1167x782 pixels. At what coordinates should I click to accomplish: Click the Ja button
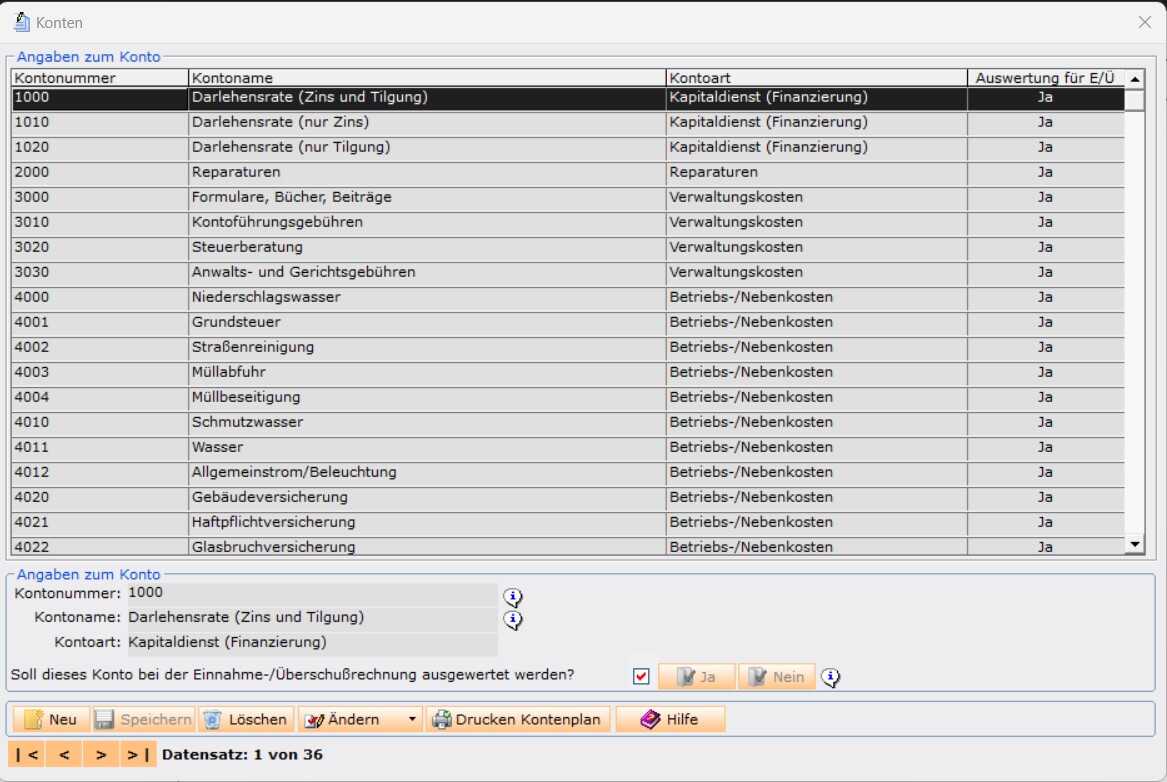[x=697, y=677]
